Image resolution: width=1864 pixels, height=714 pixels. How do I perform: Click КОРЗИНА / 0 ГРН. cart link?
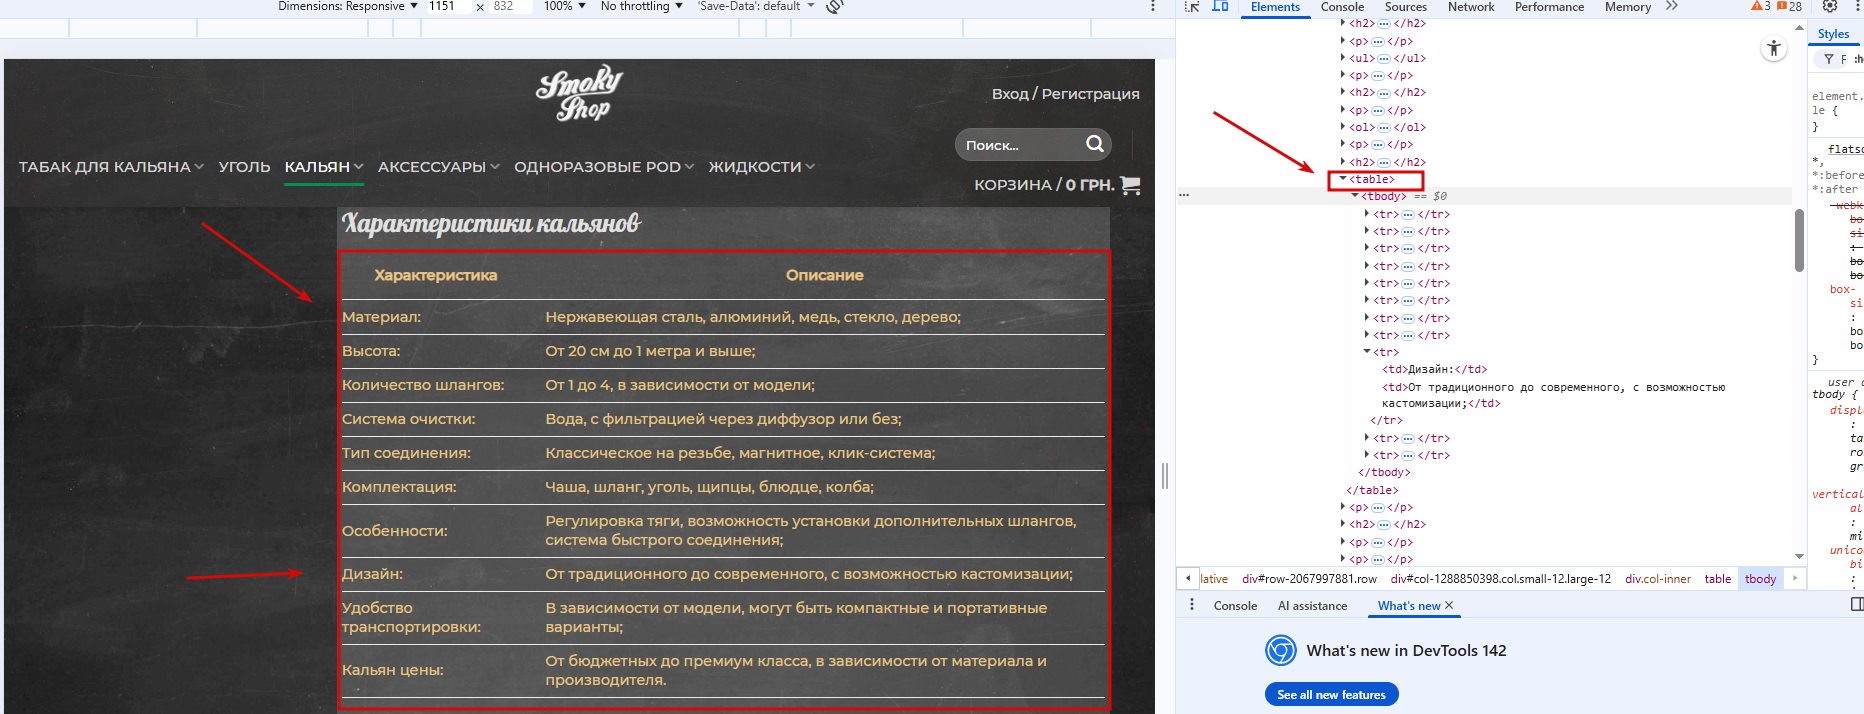pyautogui.click(x=1044, y=185)
